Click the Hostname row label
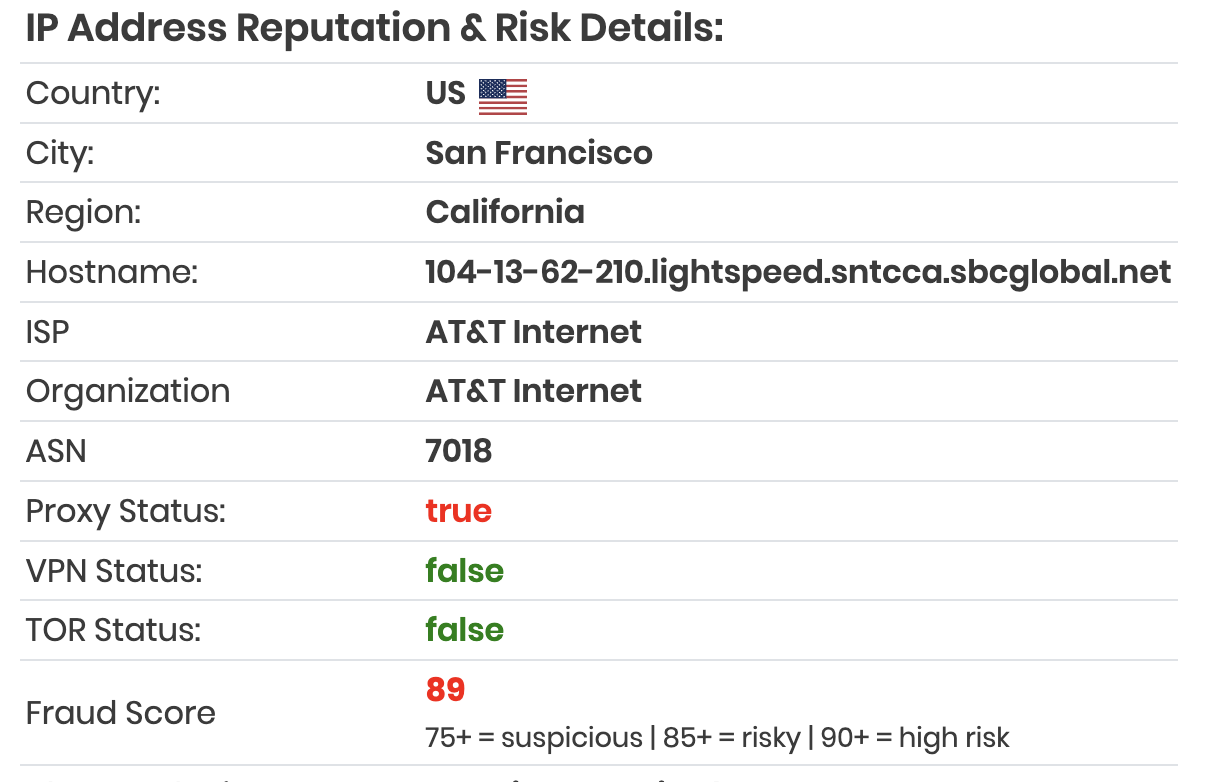1222x782 pixels. [112, 272]
